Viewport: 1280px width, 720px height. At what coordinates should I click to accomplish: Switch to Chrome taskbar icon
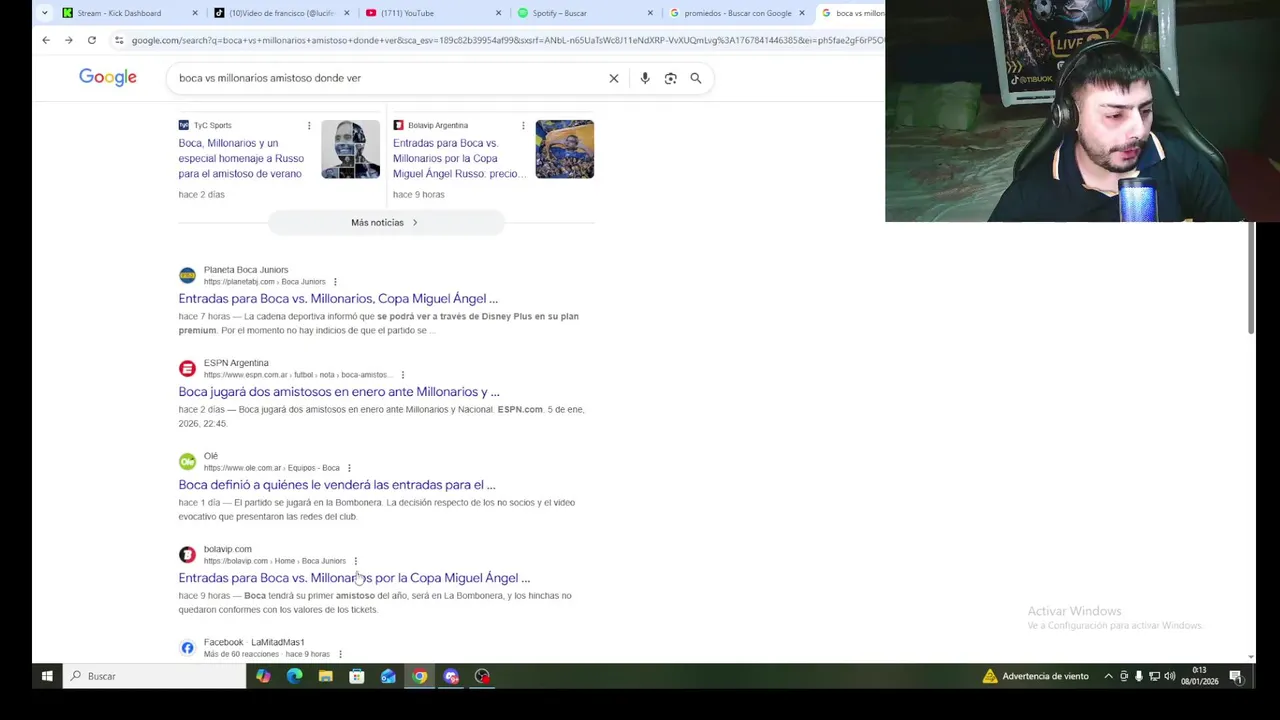[420, 676]
